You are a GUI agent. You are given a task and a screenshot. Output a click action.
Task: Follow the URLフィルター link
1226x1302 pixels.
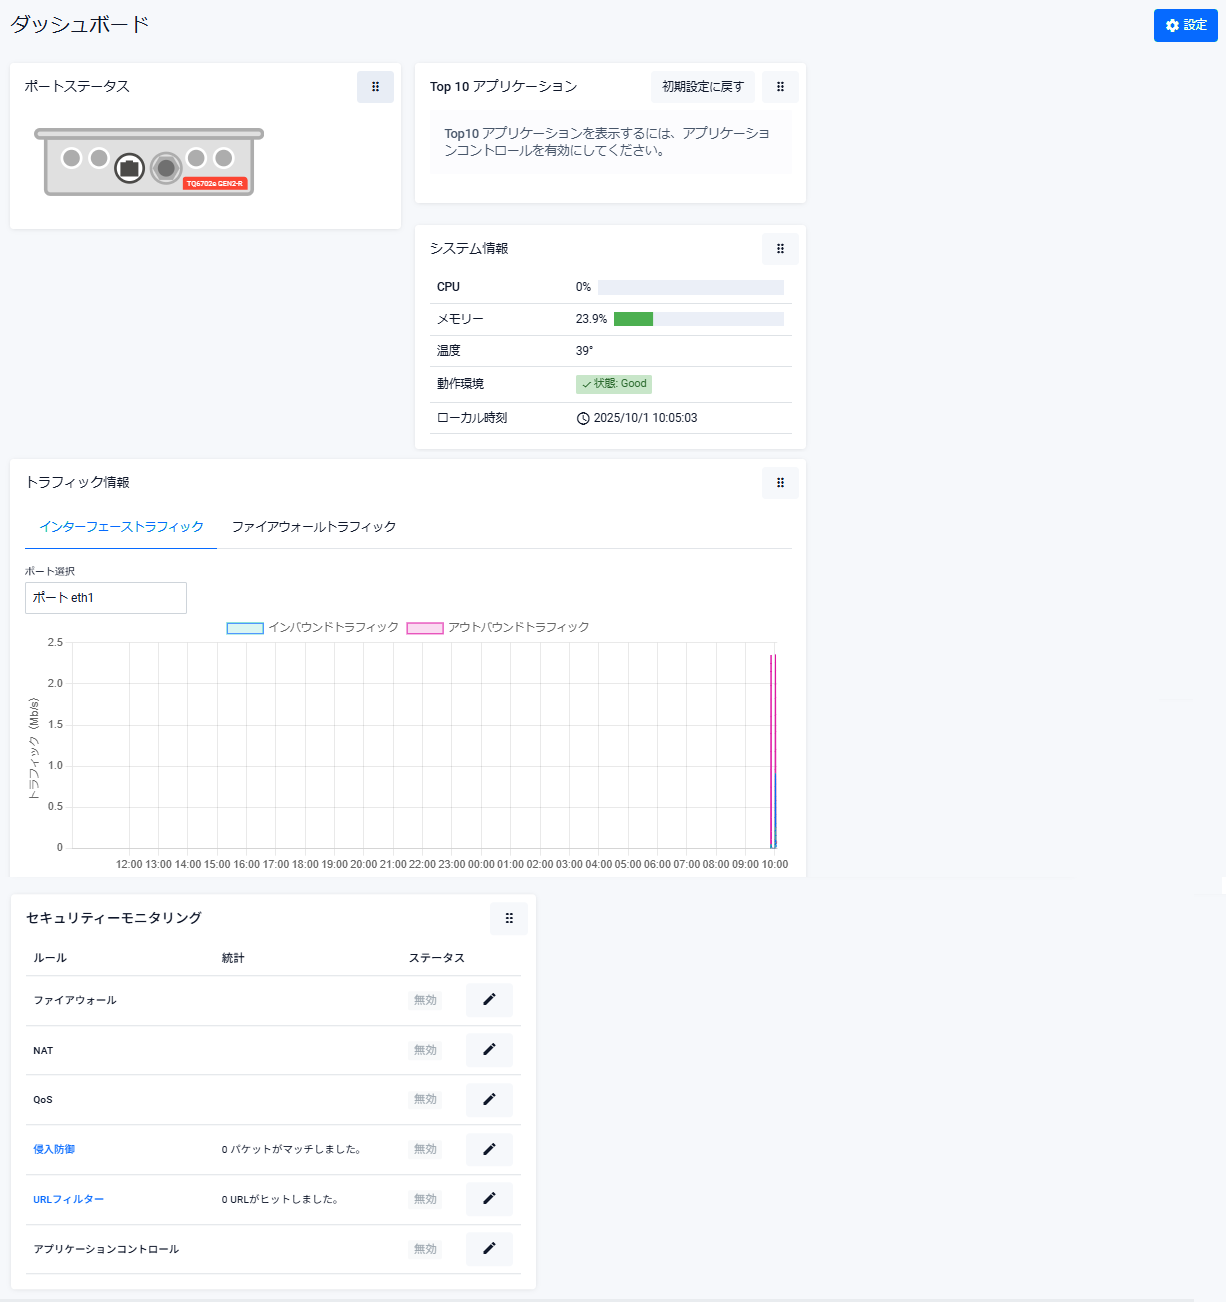(68, 1200)
